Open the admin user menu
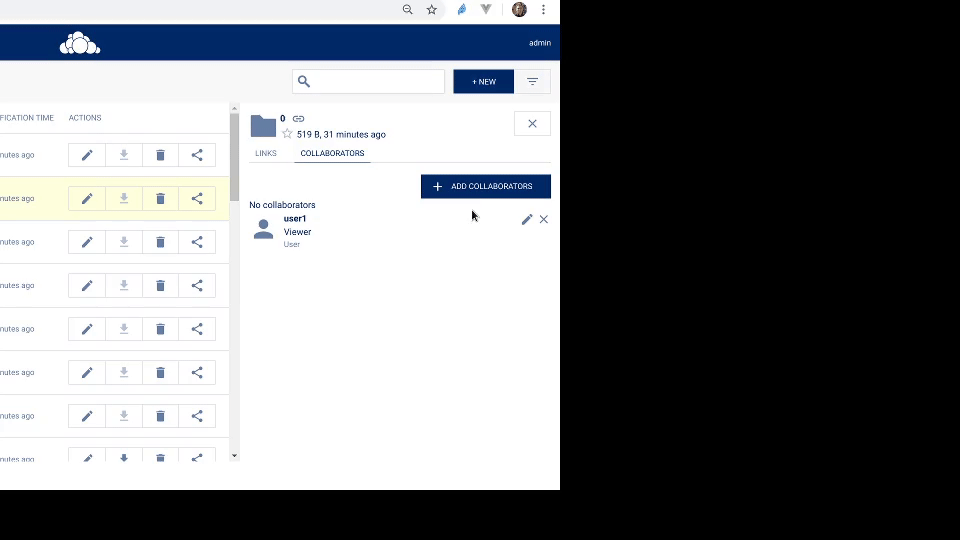Image resolution: width=960 pixels, height=540 pixels. coord(539,43)
